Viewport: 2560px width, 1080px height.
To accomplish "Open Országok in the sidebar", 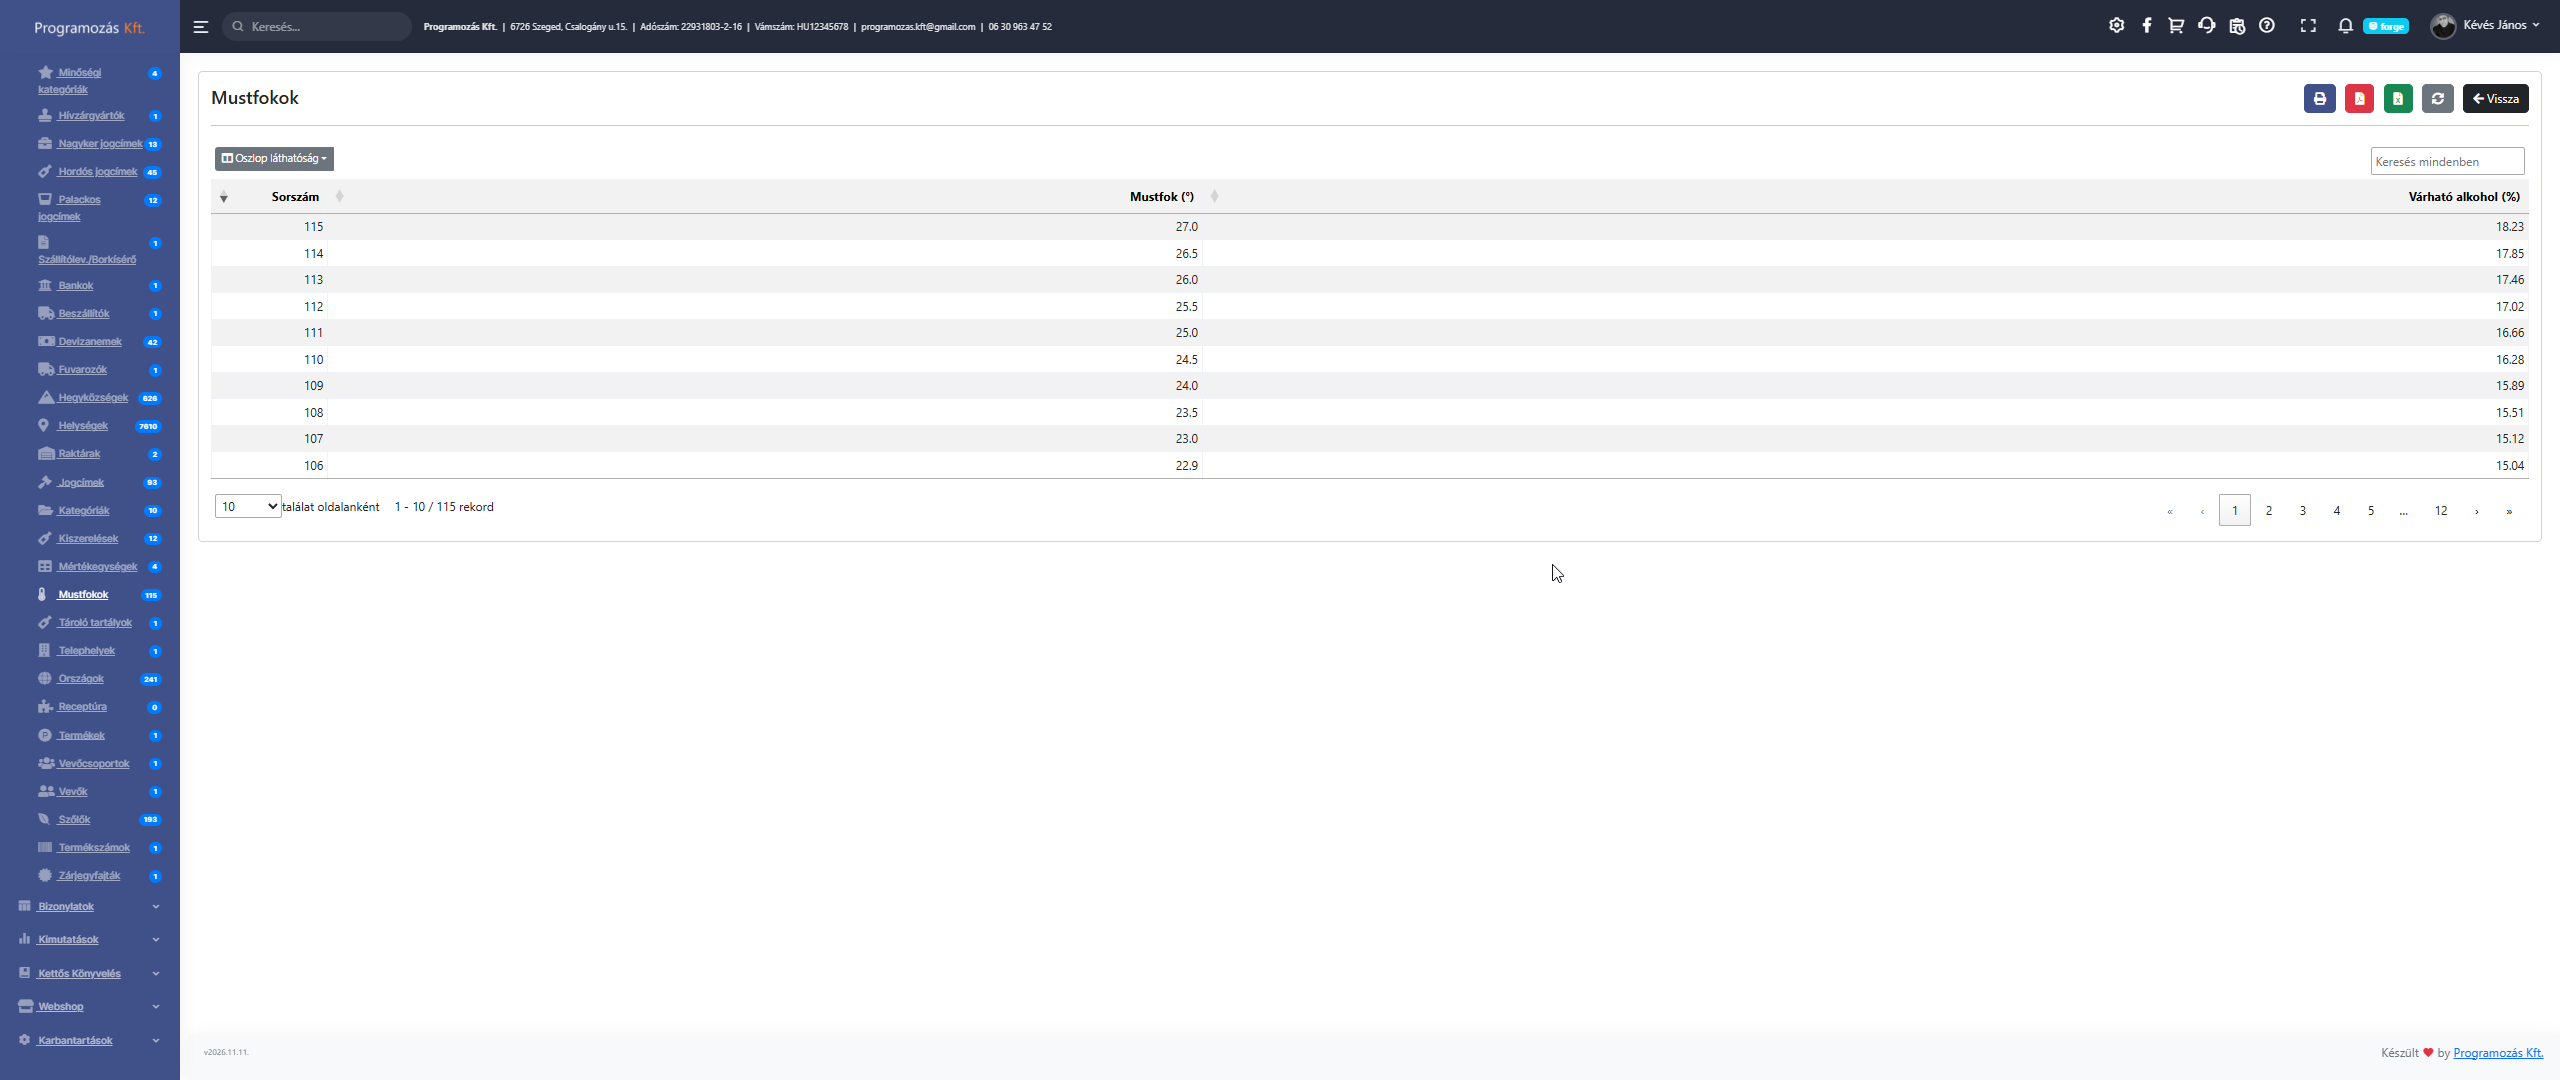I will (x=81, y=679).
